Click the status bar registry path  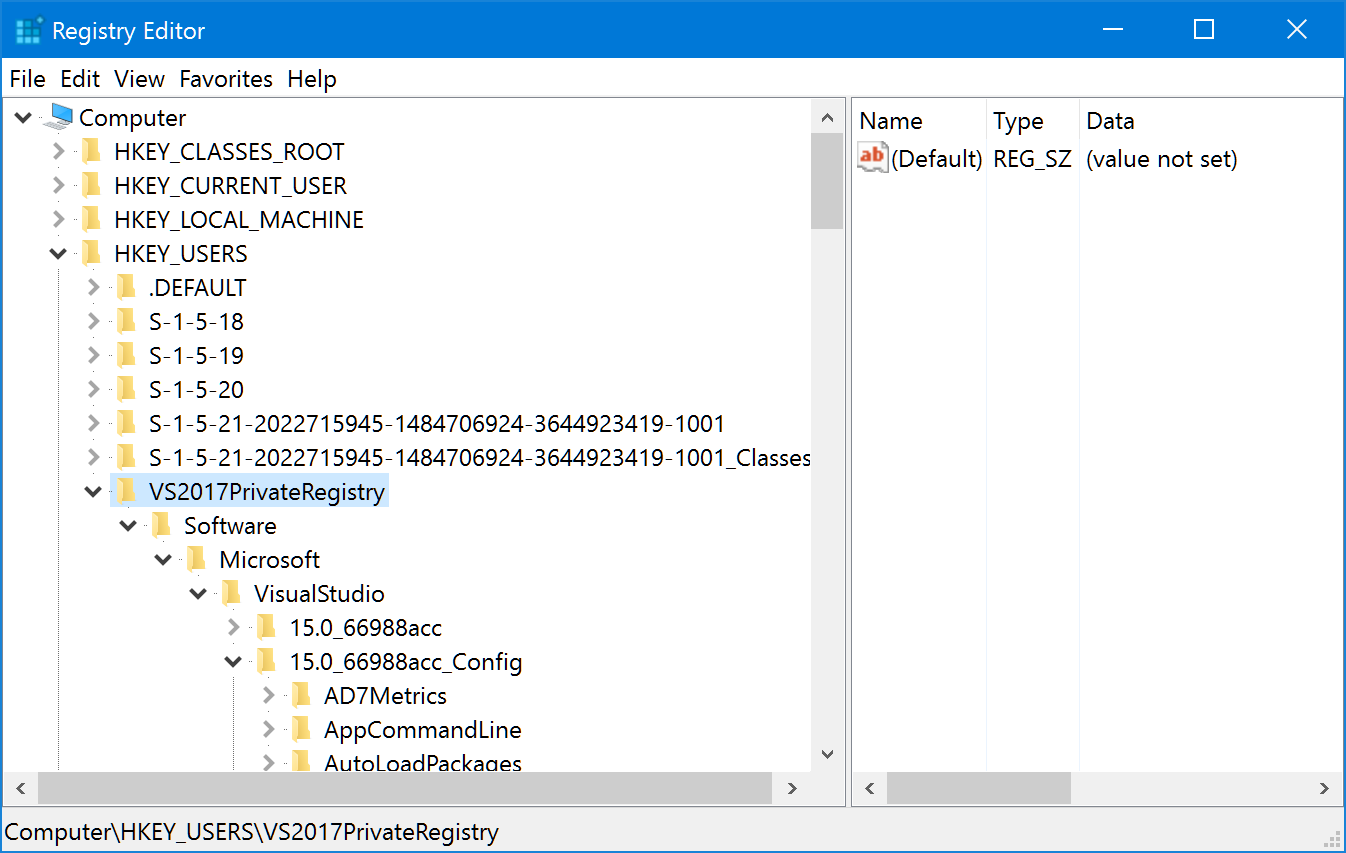[252, 832]
